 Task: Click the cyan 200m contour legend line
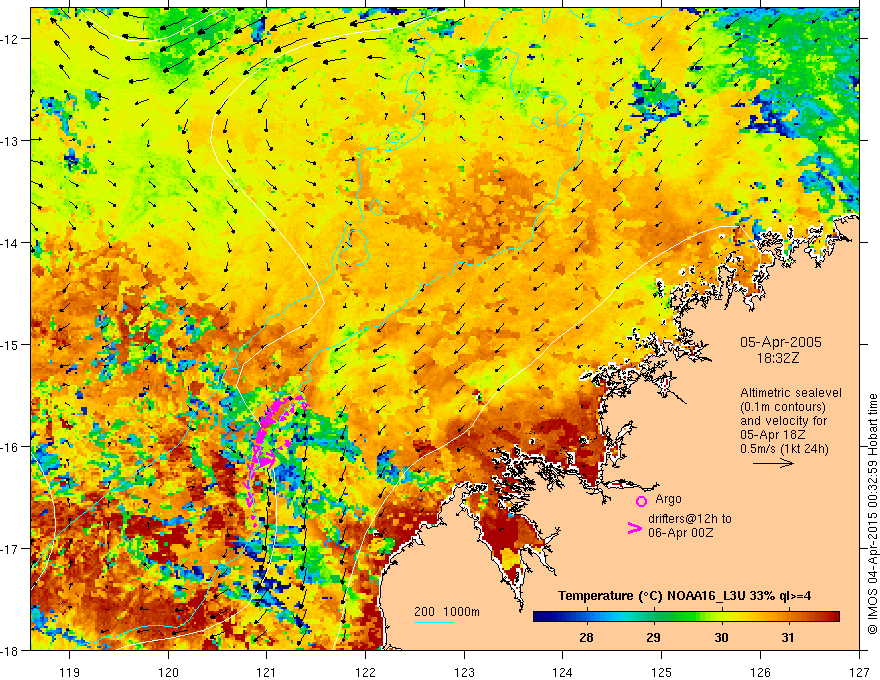[x=434, y=622]
